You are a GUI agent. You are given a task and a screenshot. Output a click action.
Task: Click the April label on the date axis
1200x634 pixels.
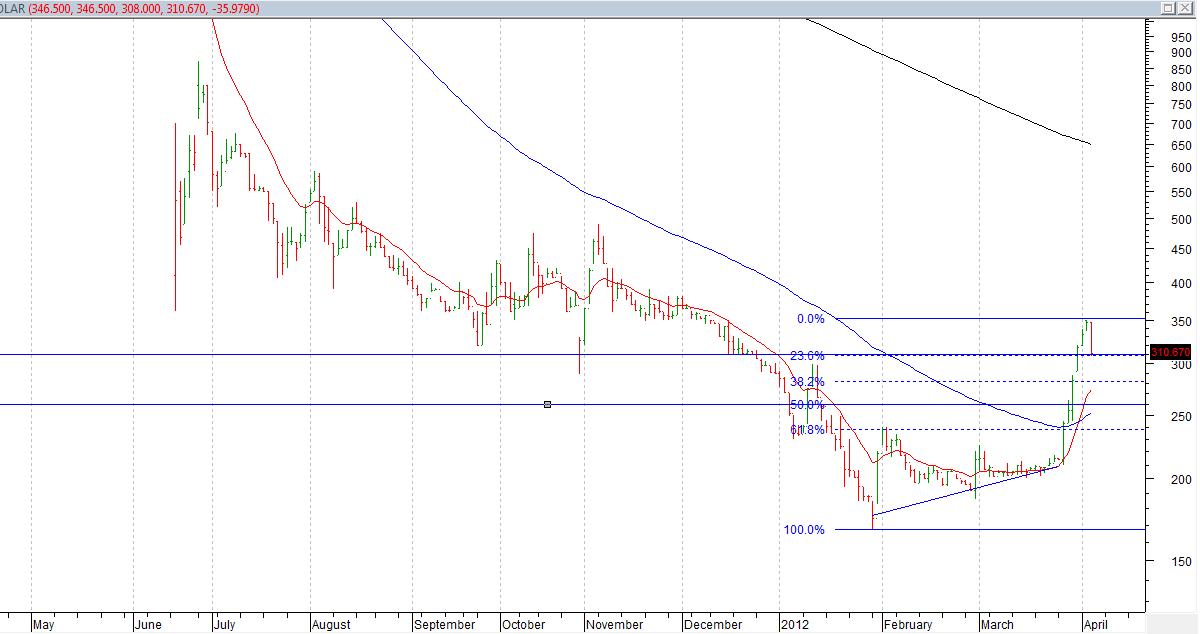tap(1095, 625)
